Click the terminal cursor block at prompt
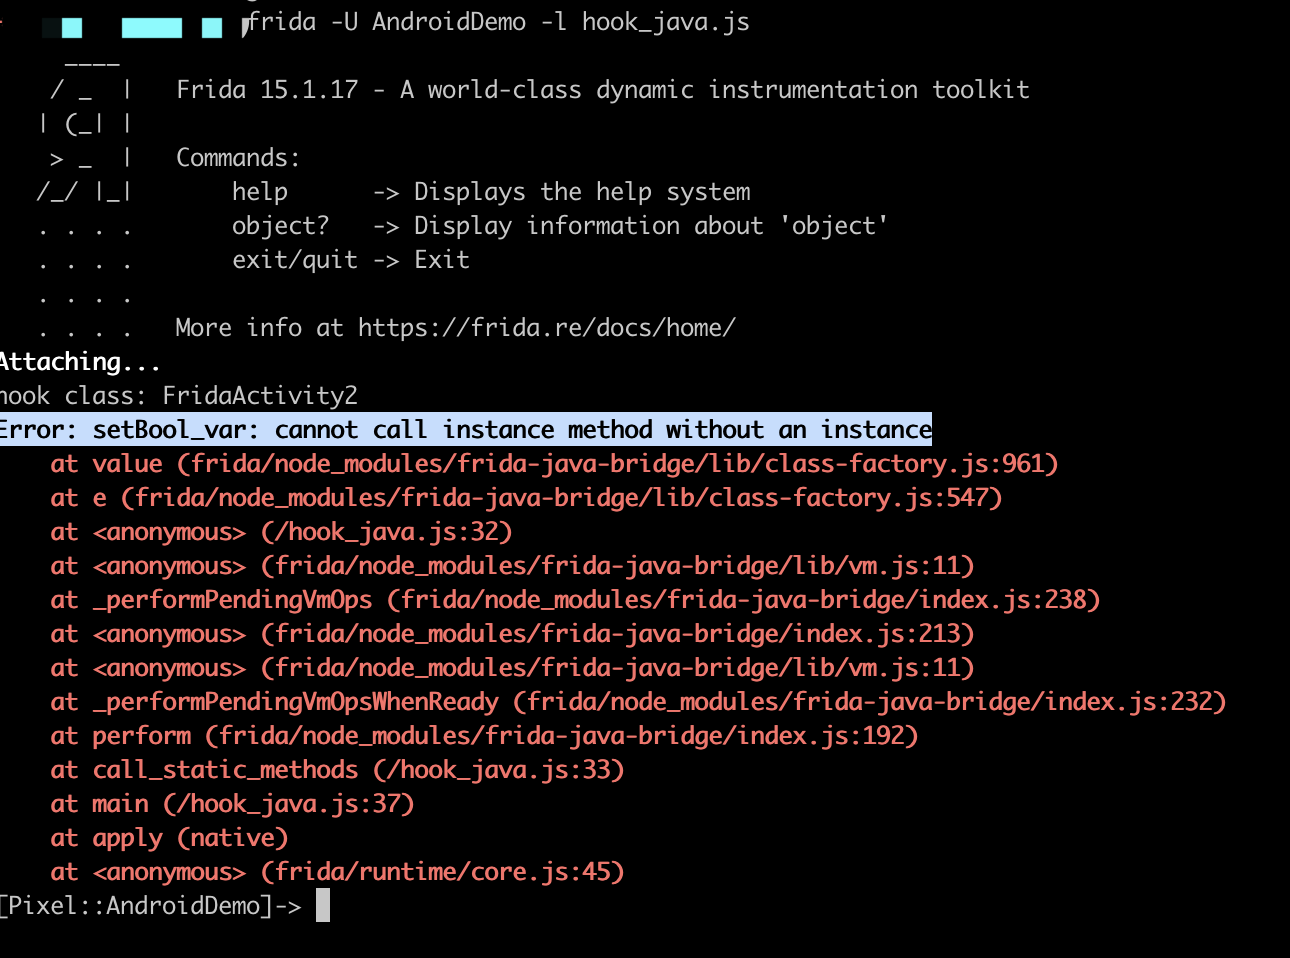 (322, 906)
